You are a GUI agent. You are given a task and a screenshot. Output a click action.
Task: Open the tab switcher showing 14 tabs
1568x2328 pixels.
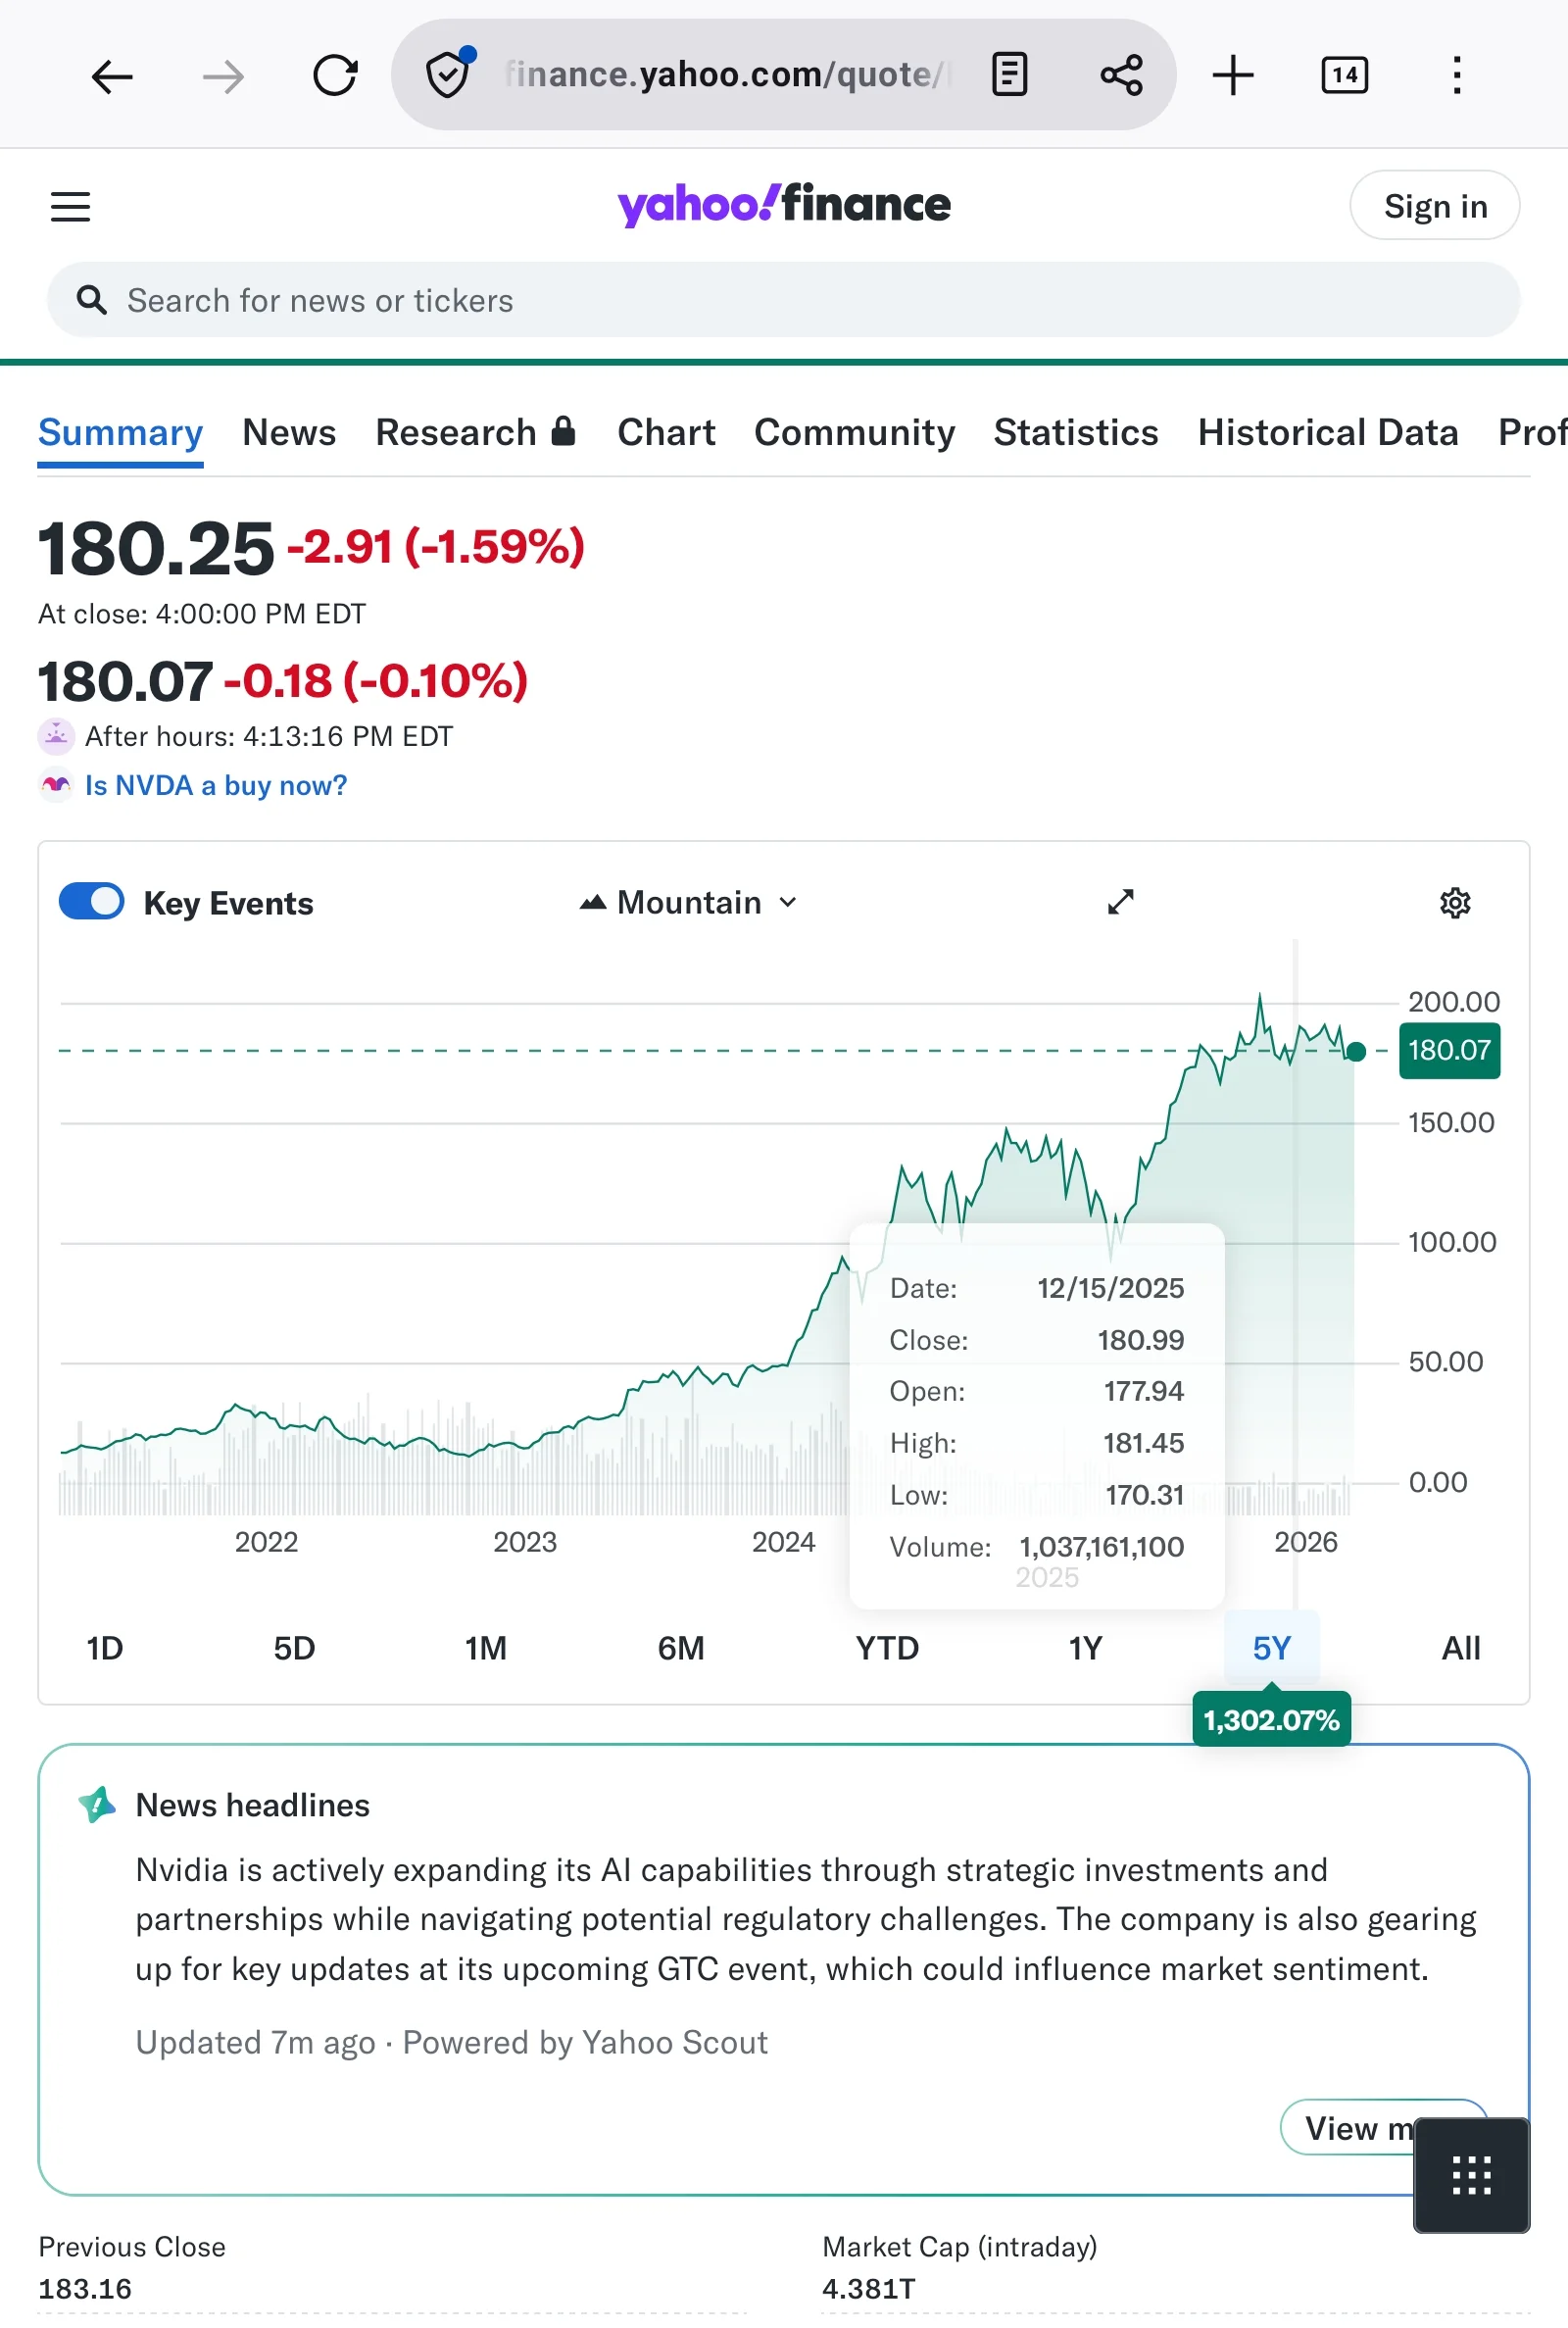[1344, 75]
